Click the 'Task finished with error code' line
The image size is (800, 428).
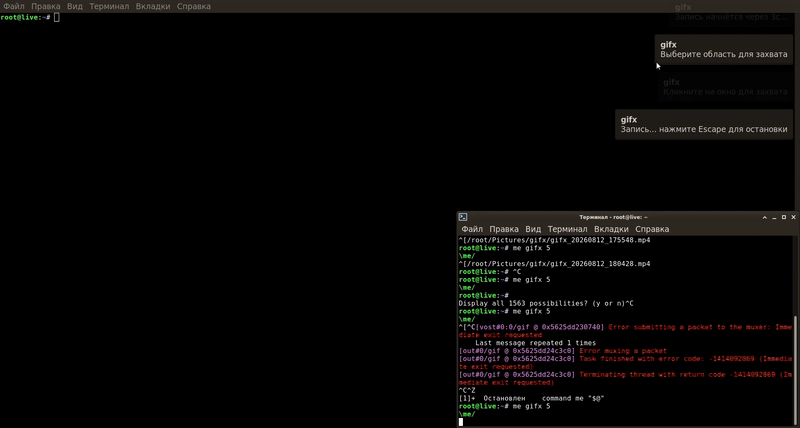[x=625, y=363]
